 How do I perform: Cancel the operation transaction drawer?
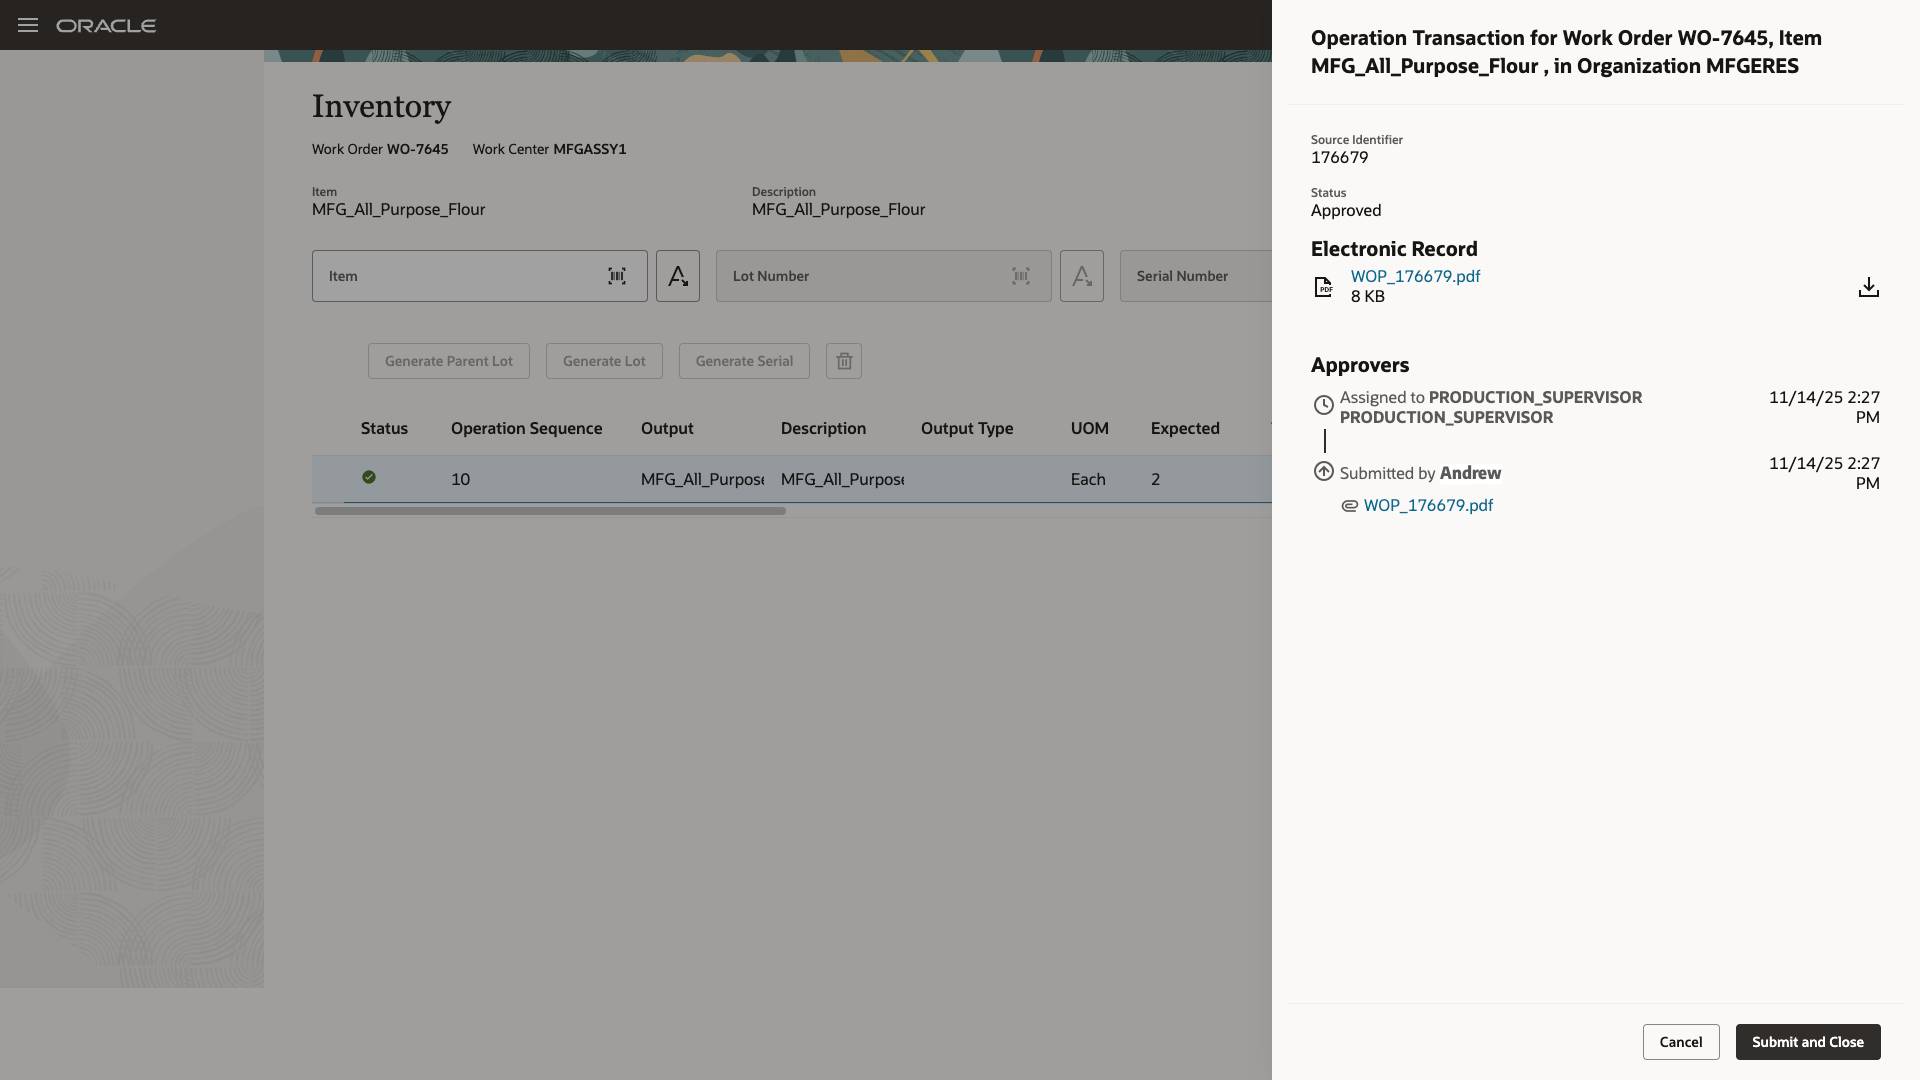point(1680,1042)
